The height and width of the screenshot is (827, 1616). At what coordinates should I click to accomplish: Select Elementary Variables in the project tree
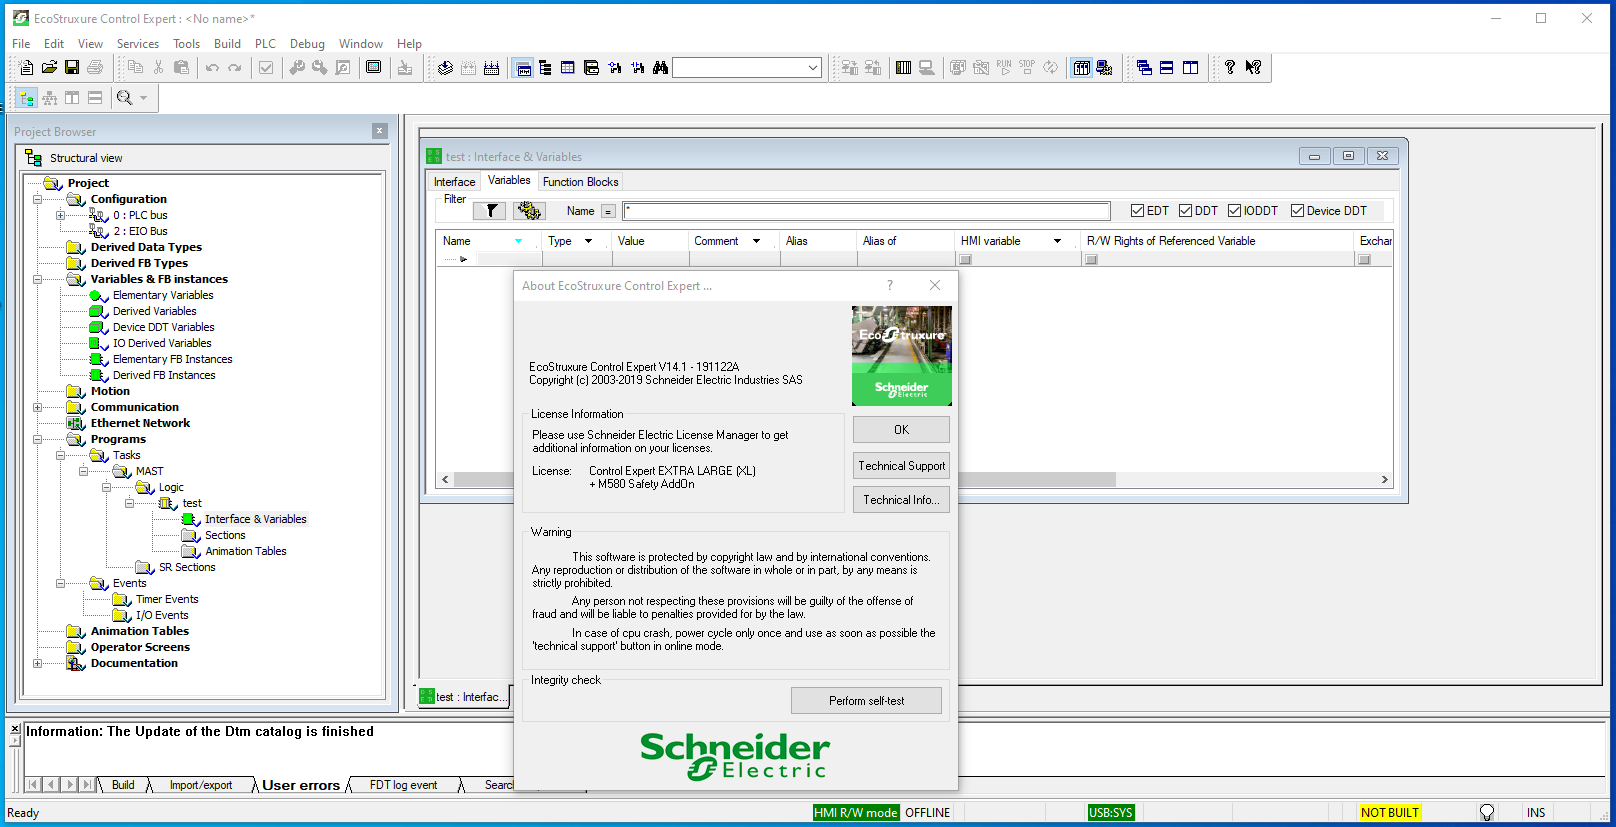163,295
